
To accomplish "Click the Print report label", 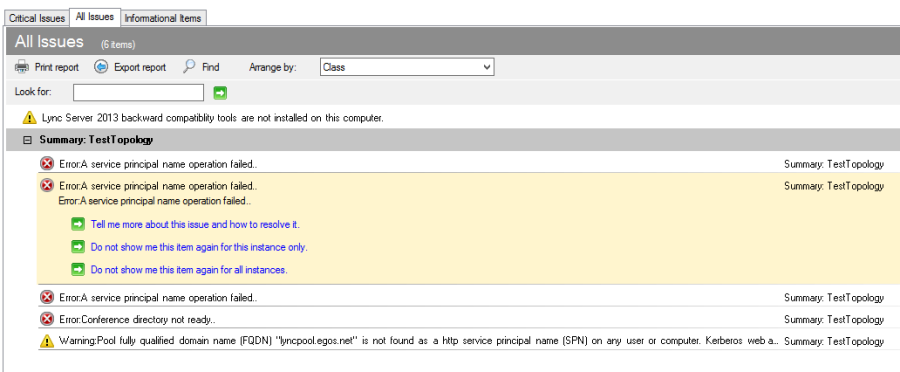I will tap(57, 67).
